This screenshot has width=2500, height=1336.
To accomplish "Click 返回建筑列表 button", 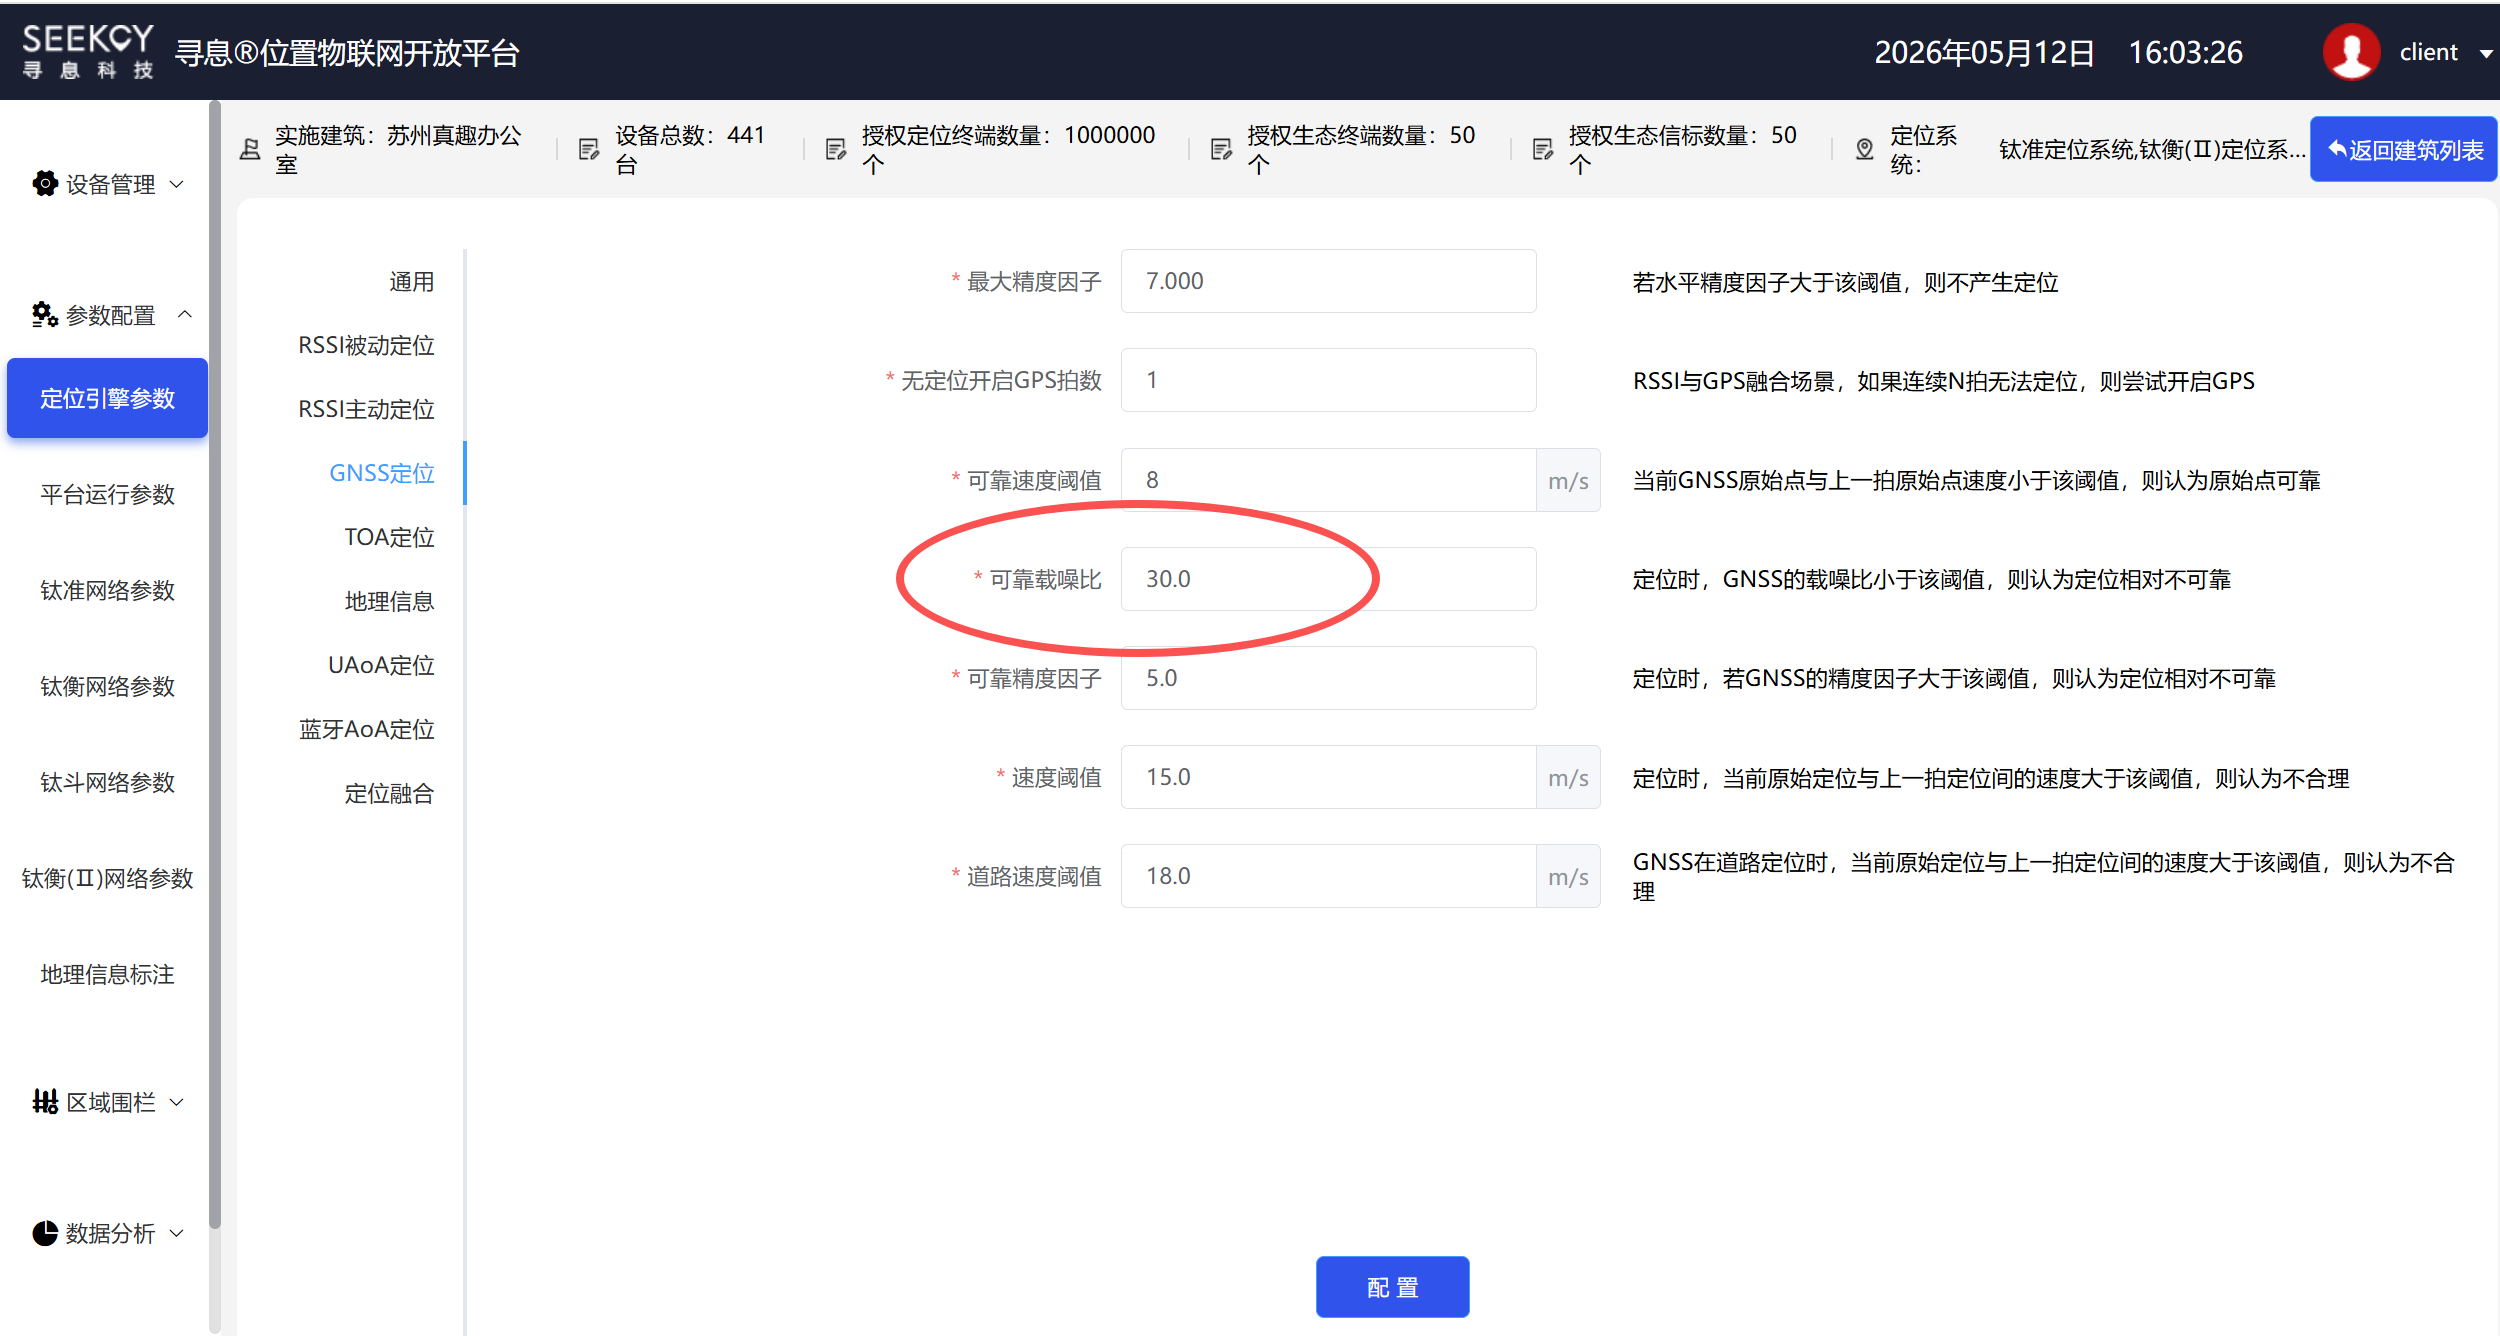I will point(2403,149).
